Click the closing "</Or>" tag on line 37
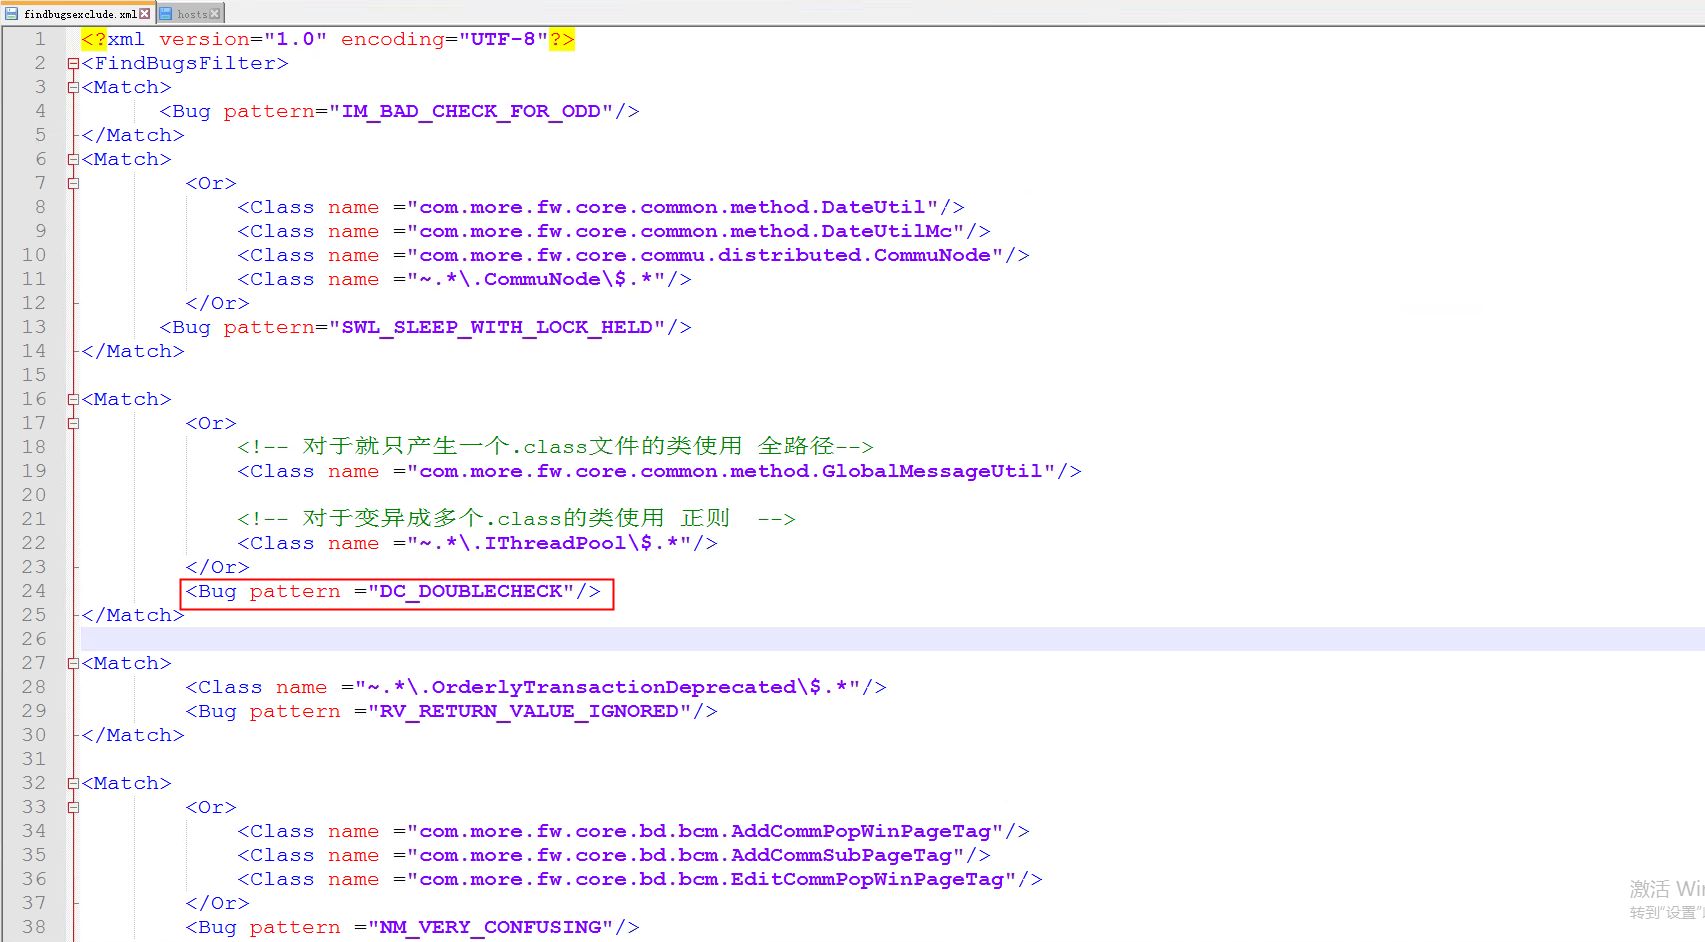This screenshot has width=1705, height=942. click(x=217, y=903)
